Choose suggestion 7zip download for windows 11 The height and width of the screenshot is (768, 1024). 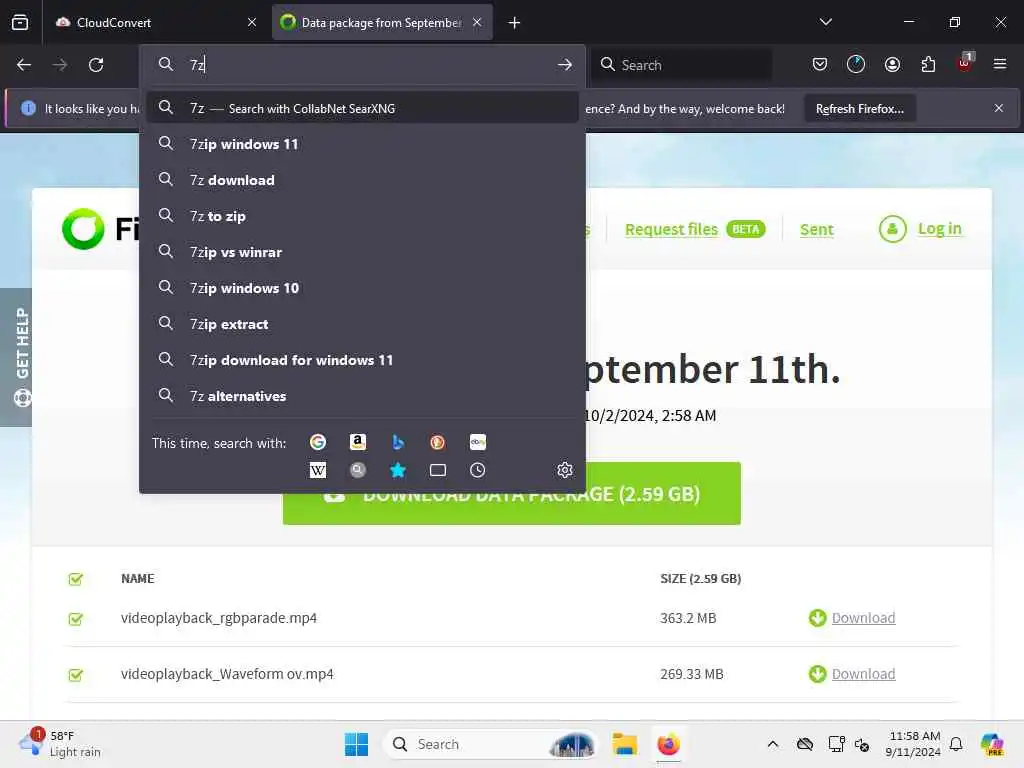(x=362, y=360)
